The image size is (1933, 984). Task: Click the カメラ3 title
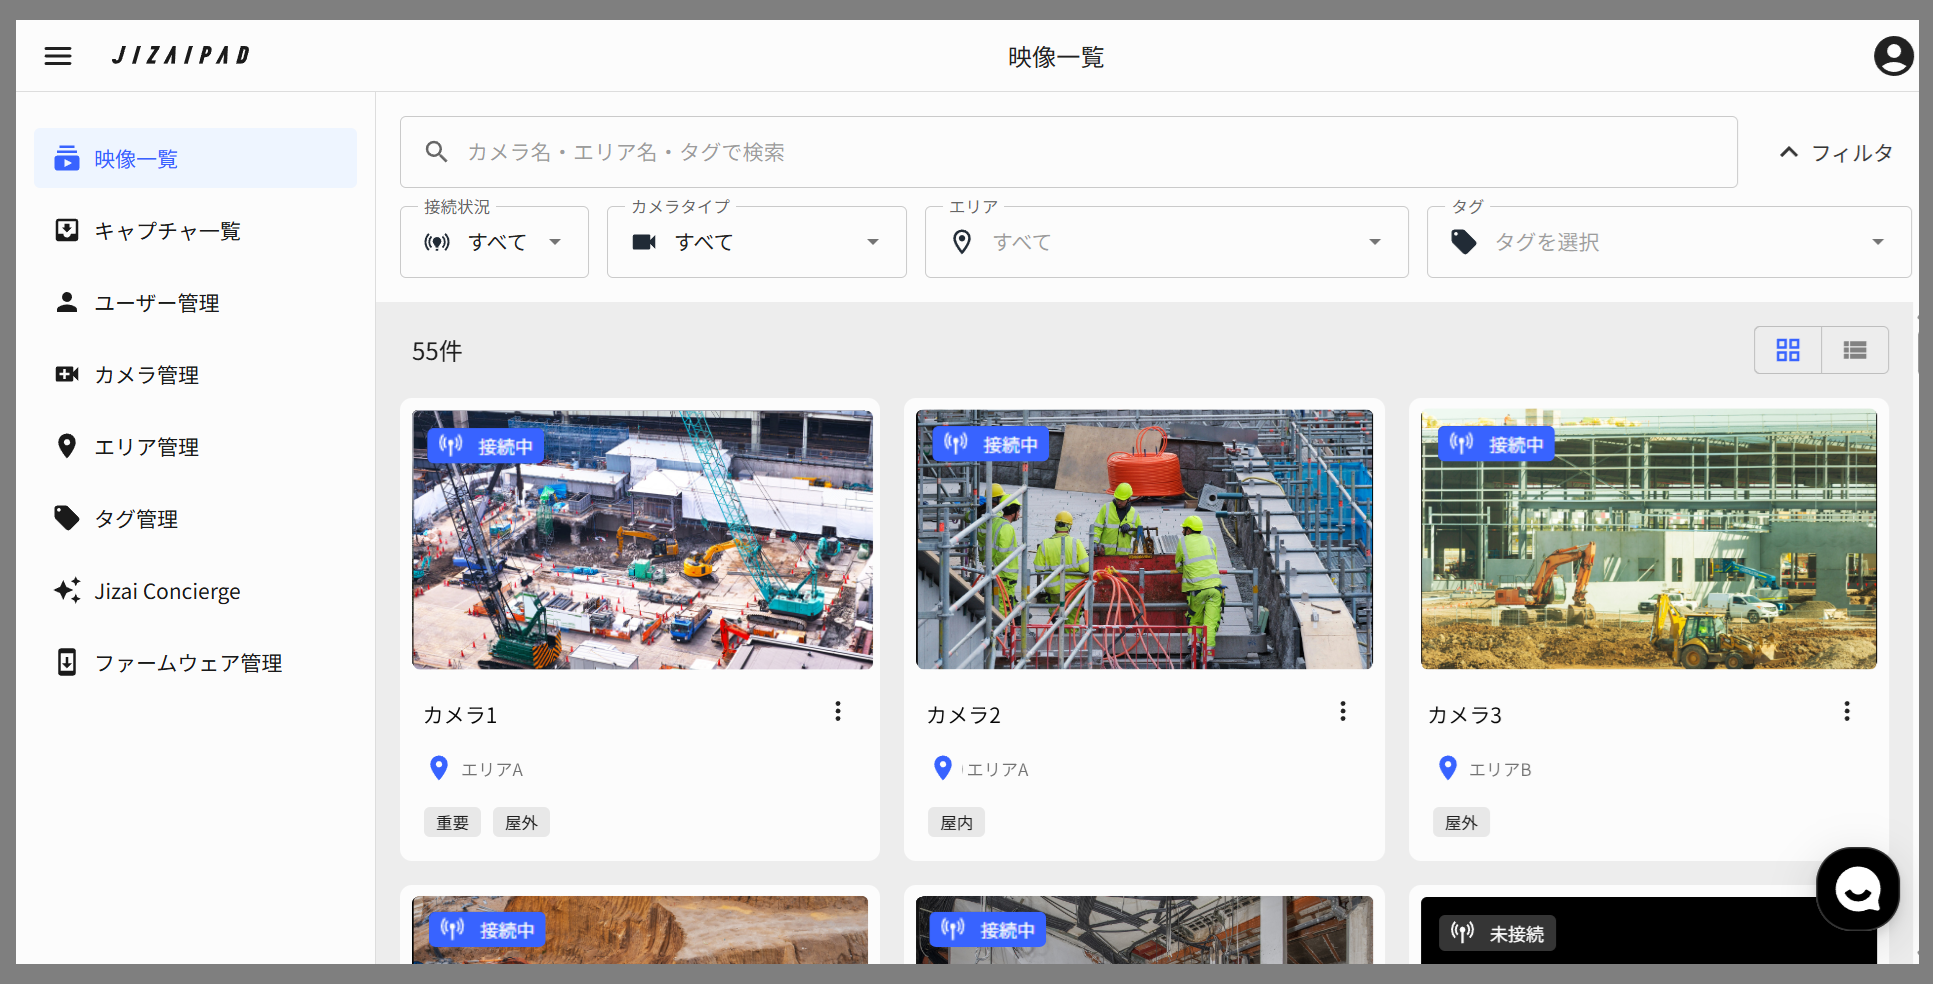click(1465, 715)
